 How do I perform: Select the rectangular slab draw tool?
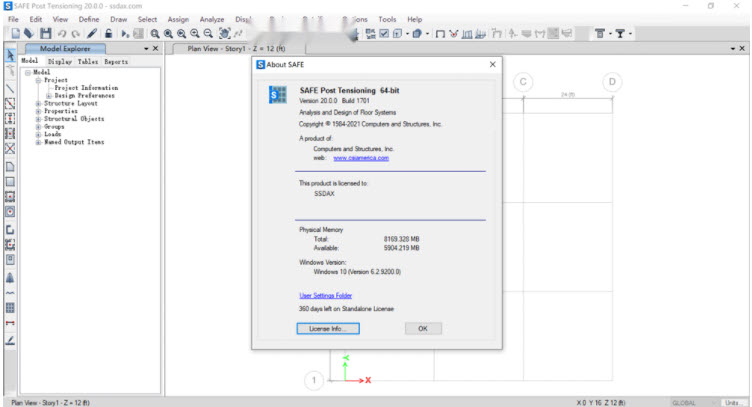coord(10,182)
